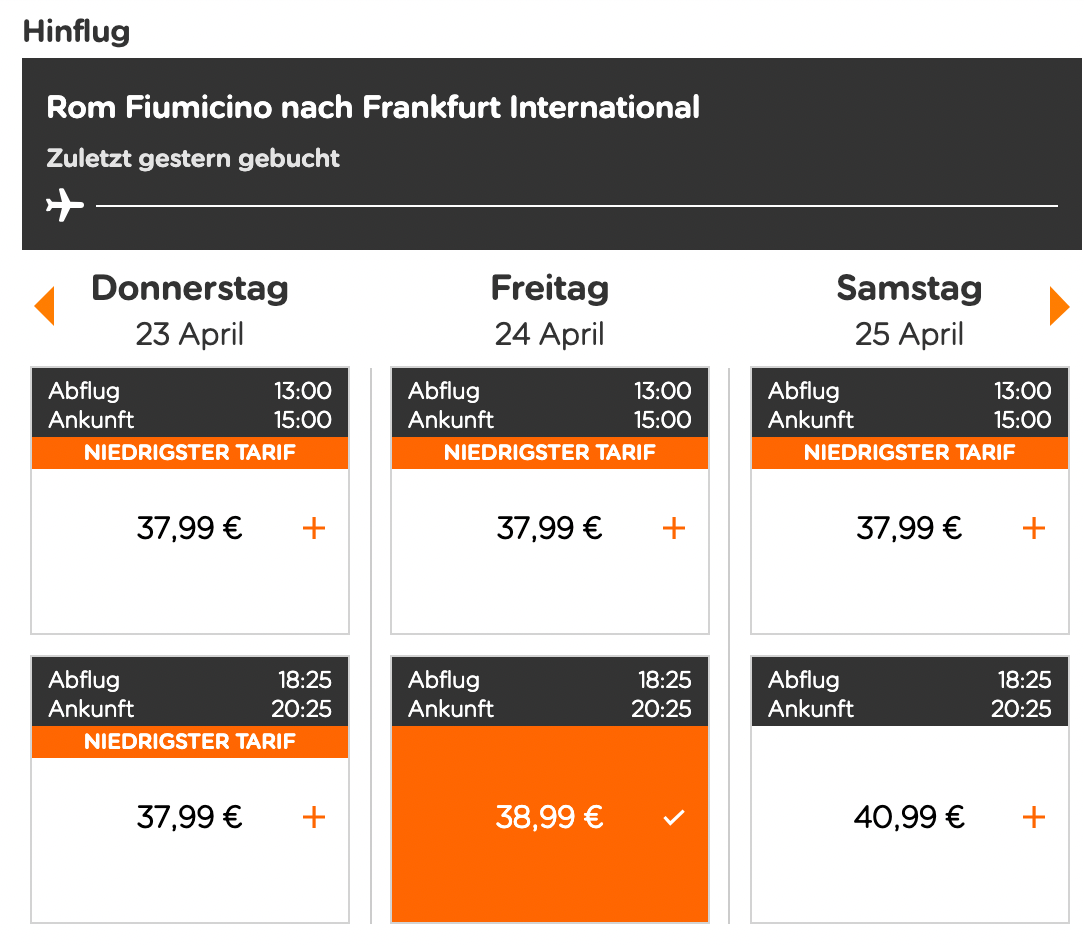Click Saturday 13:00 Niedrigster Tarif banner

(x=909, y=453)
